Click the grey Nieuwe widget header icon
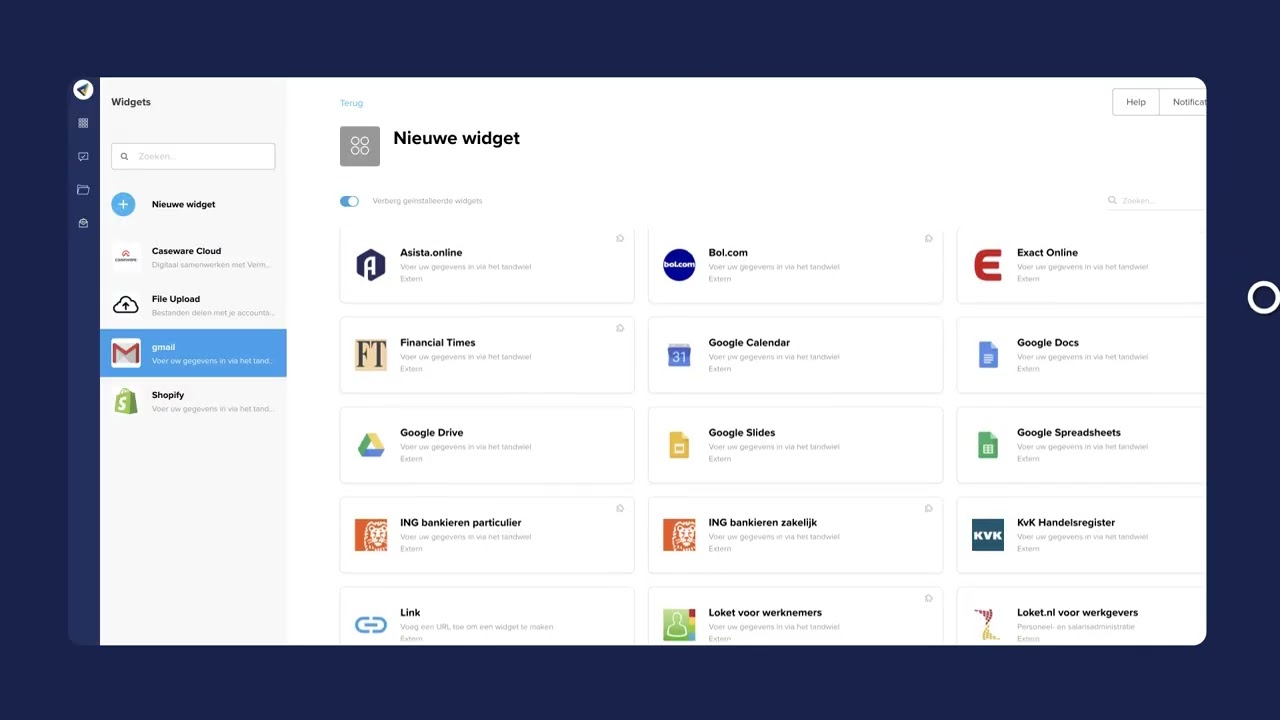 point(360,146)
